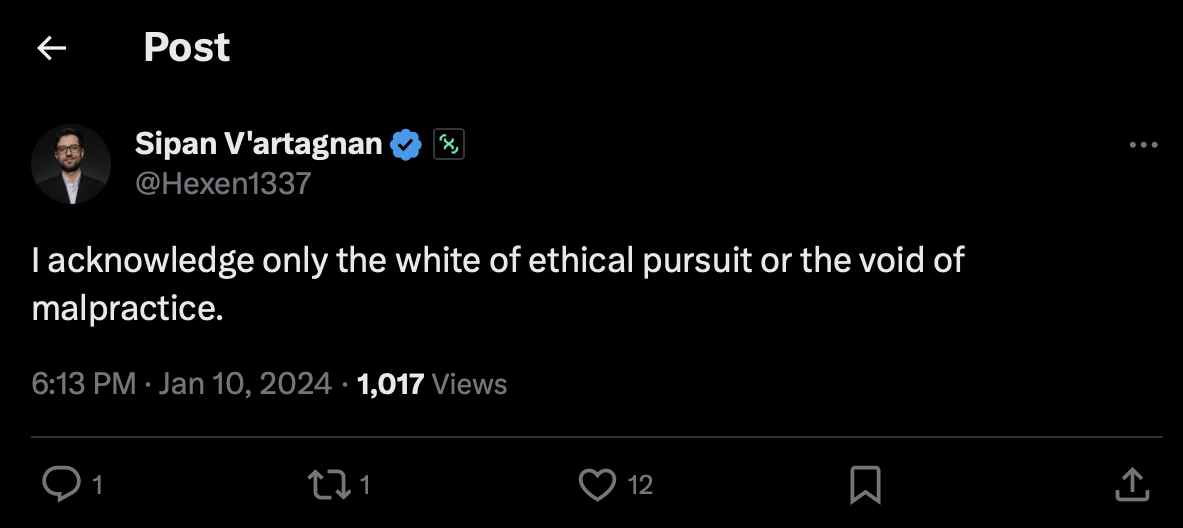Click the repost count number
This screenshot has width=1183, height=528.
(x=365, y=486)
